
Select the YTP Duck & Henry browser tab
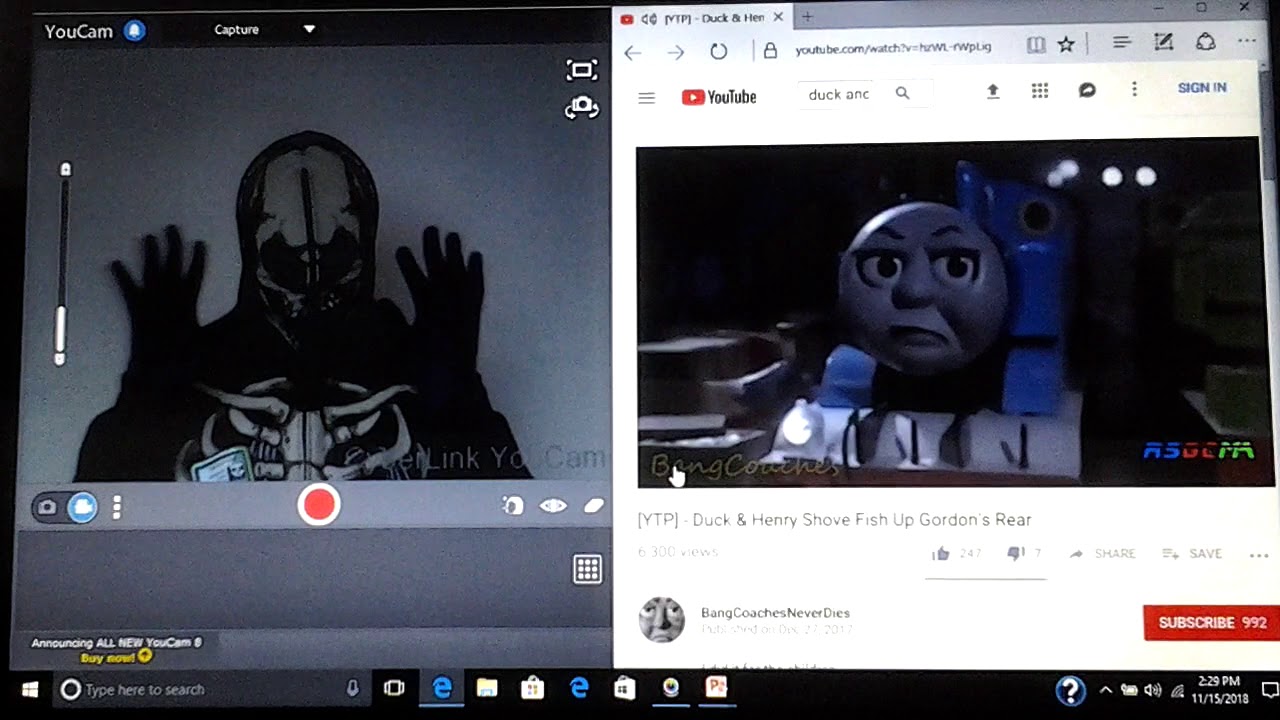pyautogui.click(x=702, y=18)
